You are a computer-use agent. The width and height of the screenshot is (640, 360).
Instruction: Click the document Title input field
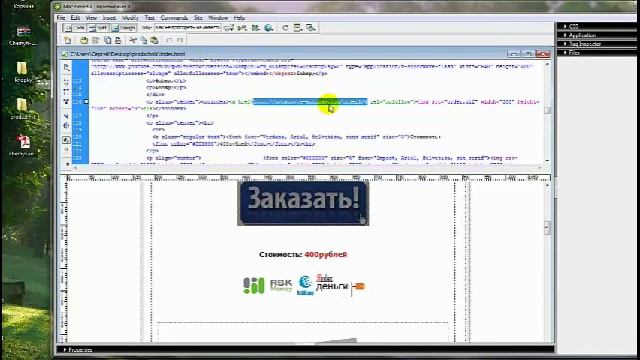(x=188, y=28)
